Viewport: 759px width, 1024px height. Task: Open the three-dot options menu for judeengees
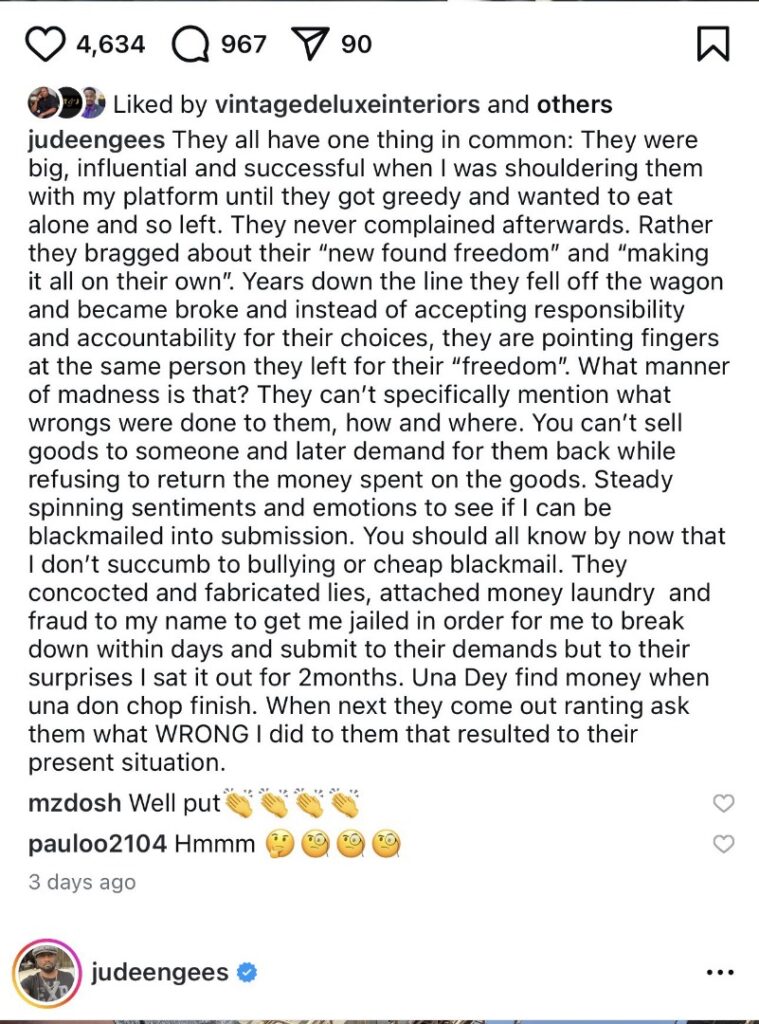(720, 972)
